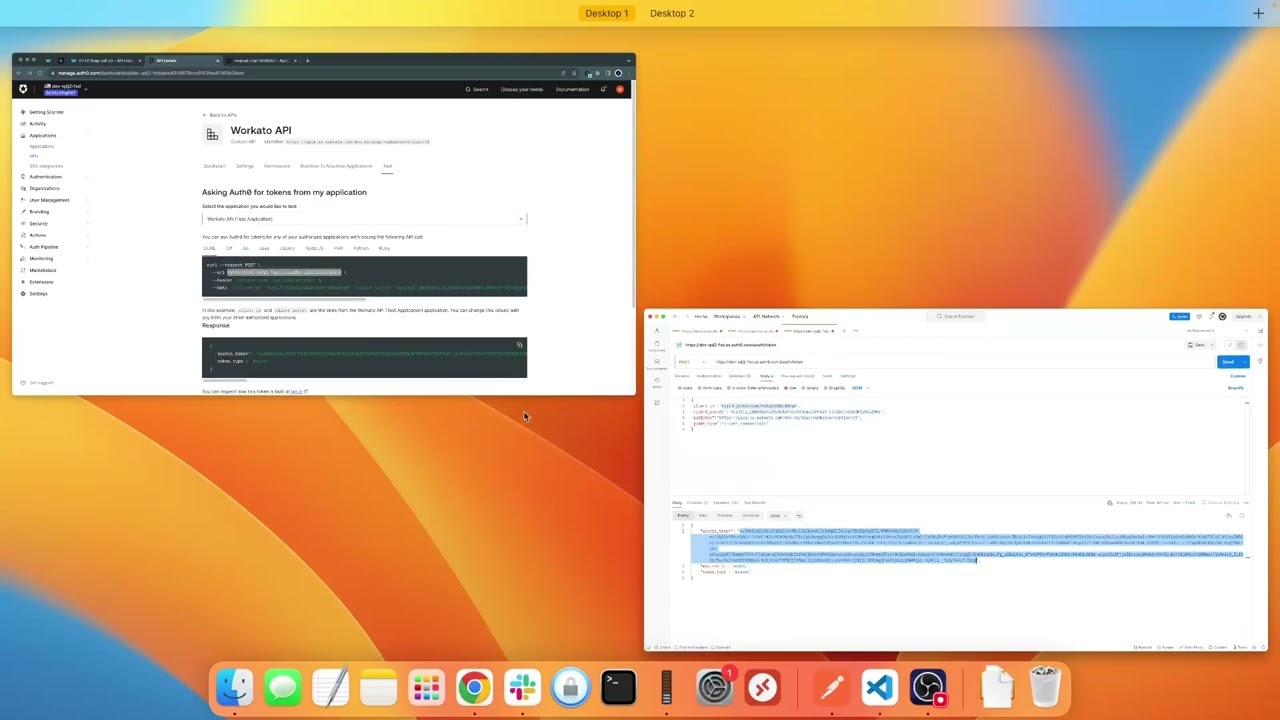Click the Invite button in Postman
The width and height of the screenshot is (1280, 720).
(x=1179, y=316)
